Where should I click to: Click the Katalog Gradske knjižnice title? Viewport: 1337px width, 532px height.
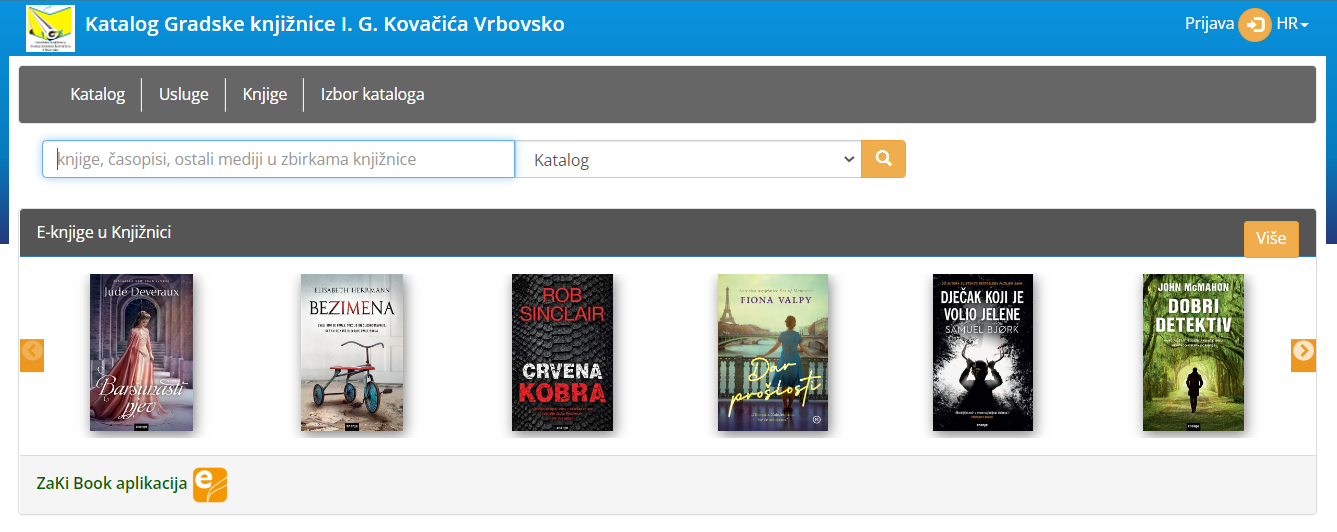tap(325, 24)
